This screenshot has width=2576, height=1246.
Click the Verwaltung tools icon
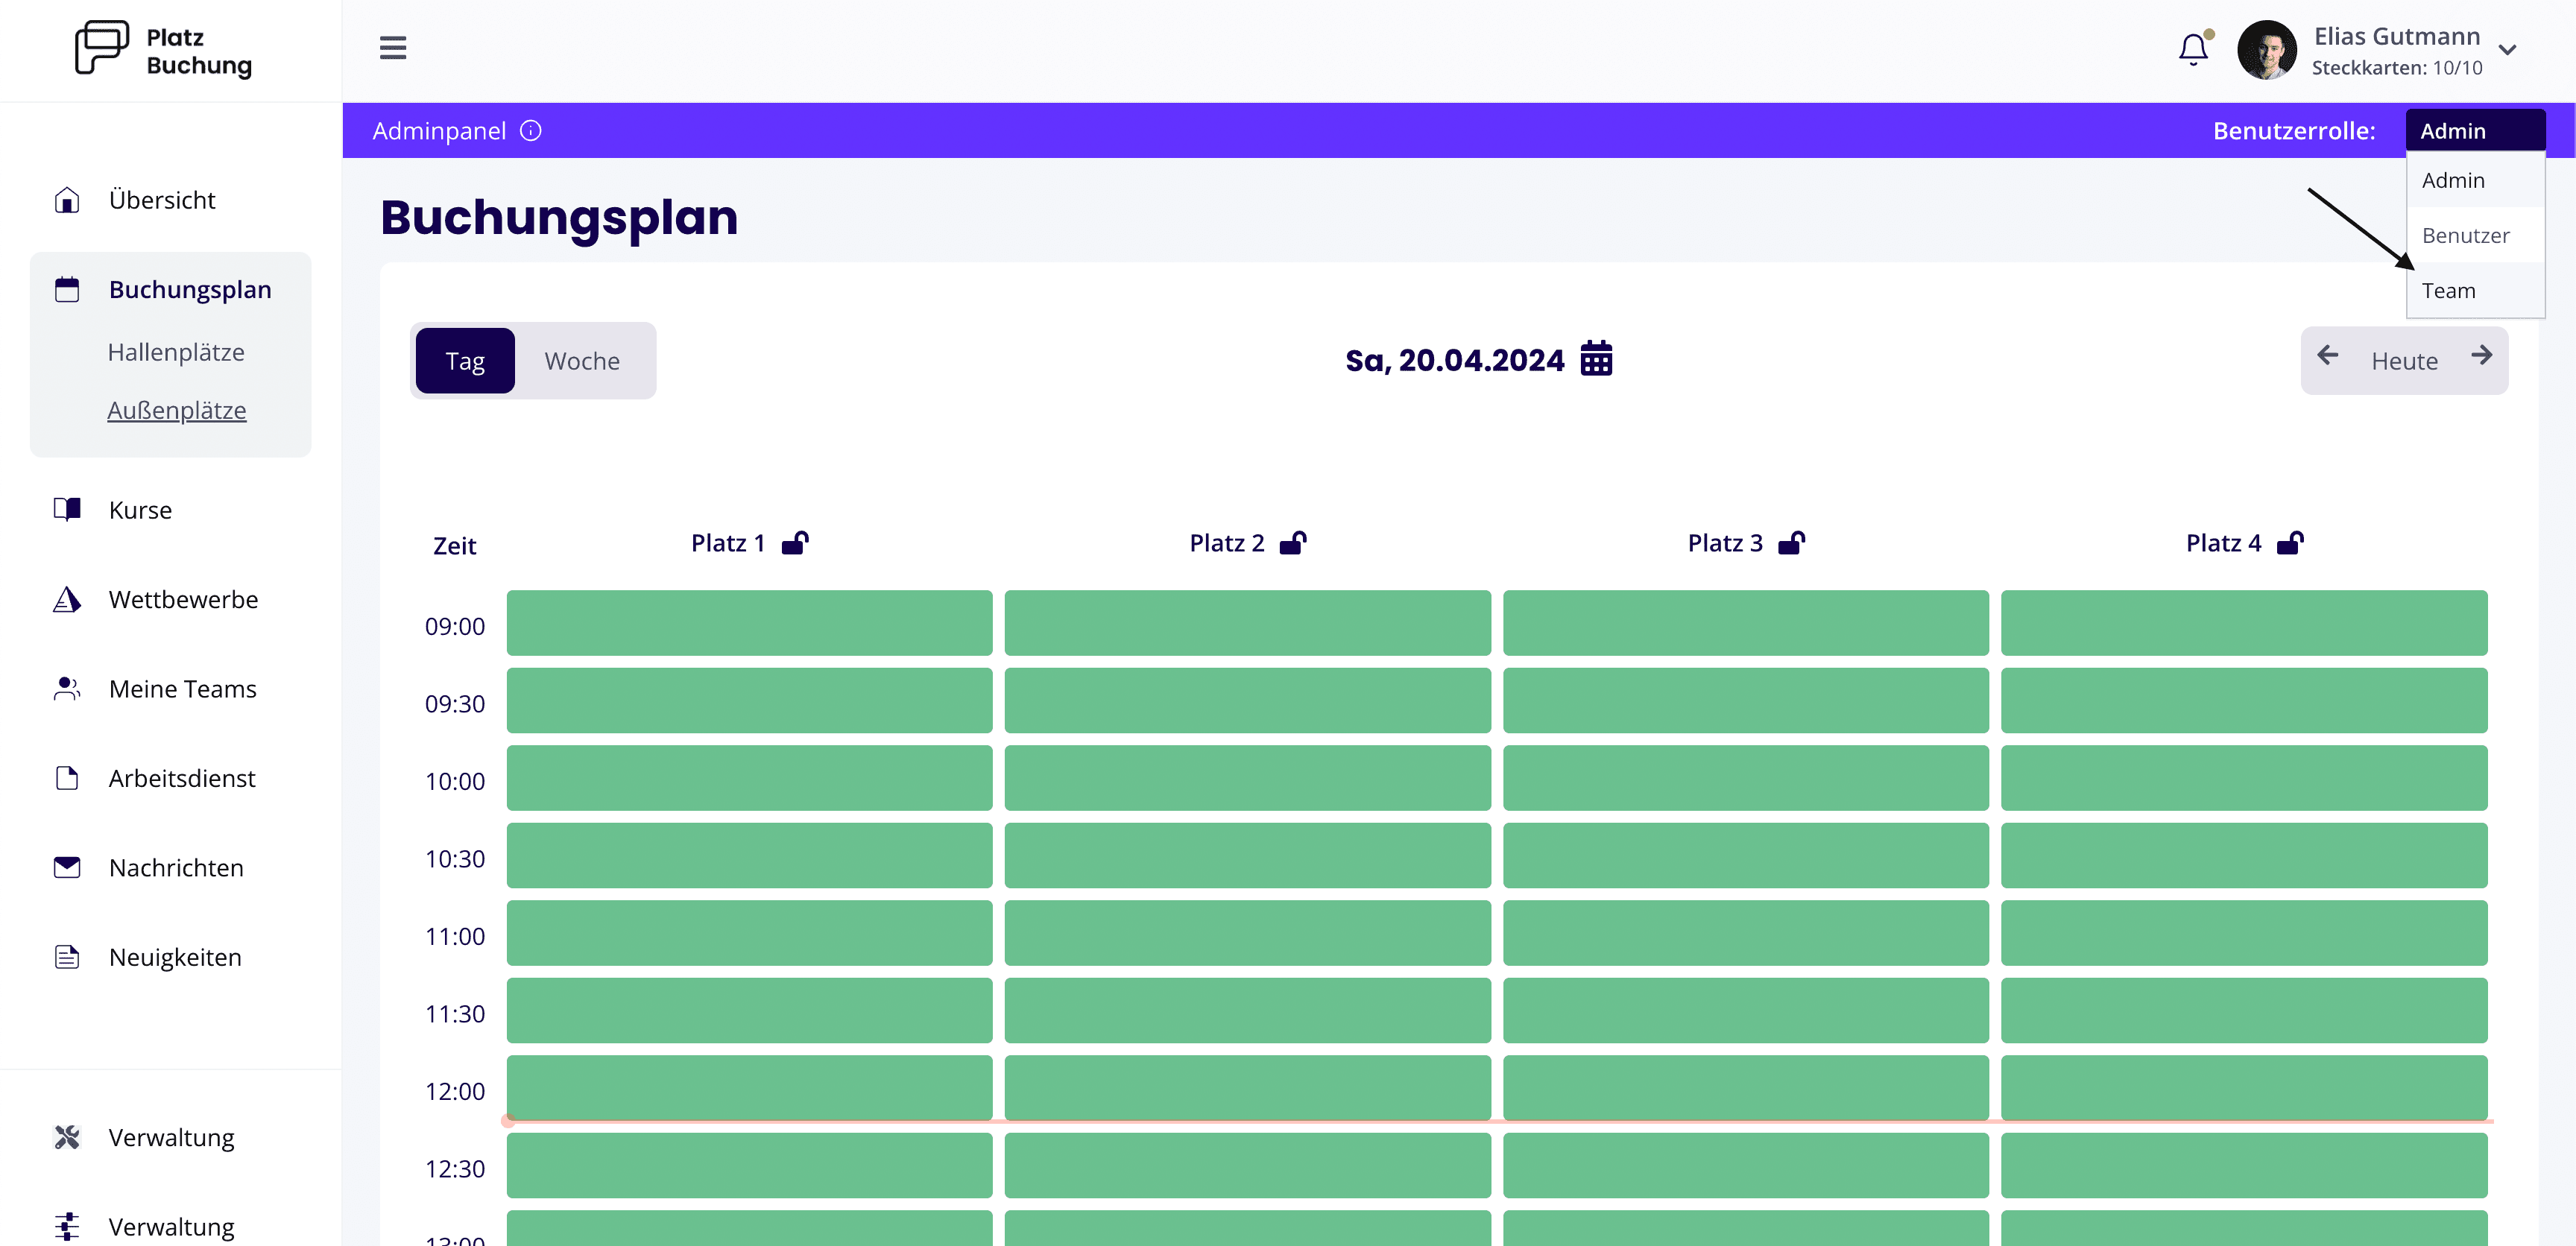(x=67, y=1137)
